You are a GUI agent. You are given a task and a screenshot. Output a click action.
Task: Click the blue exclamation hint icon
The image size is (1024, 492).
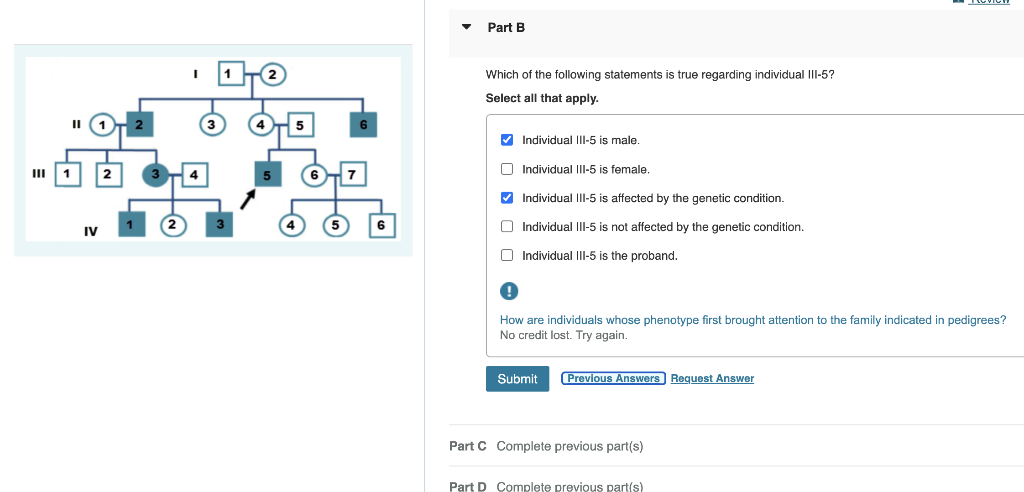coord(510,293)
